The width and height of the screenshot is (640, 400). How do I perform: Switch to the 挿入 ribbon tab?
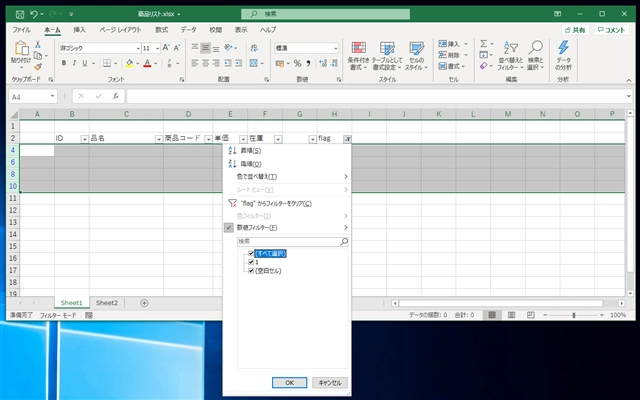80,30
